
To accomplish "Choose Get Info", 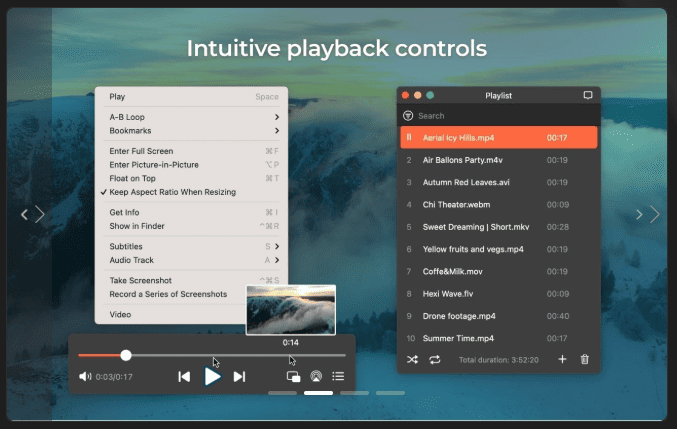I will pyautogui.click(x=191, y=212).
